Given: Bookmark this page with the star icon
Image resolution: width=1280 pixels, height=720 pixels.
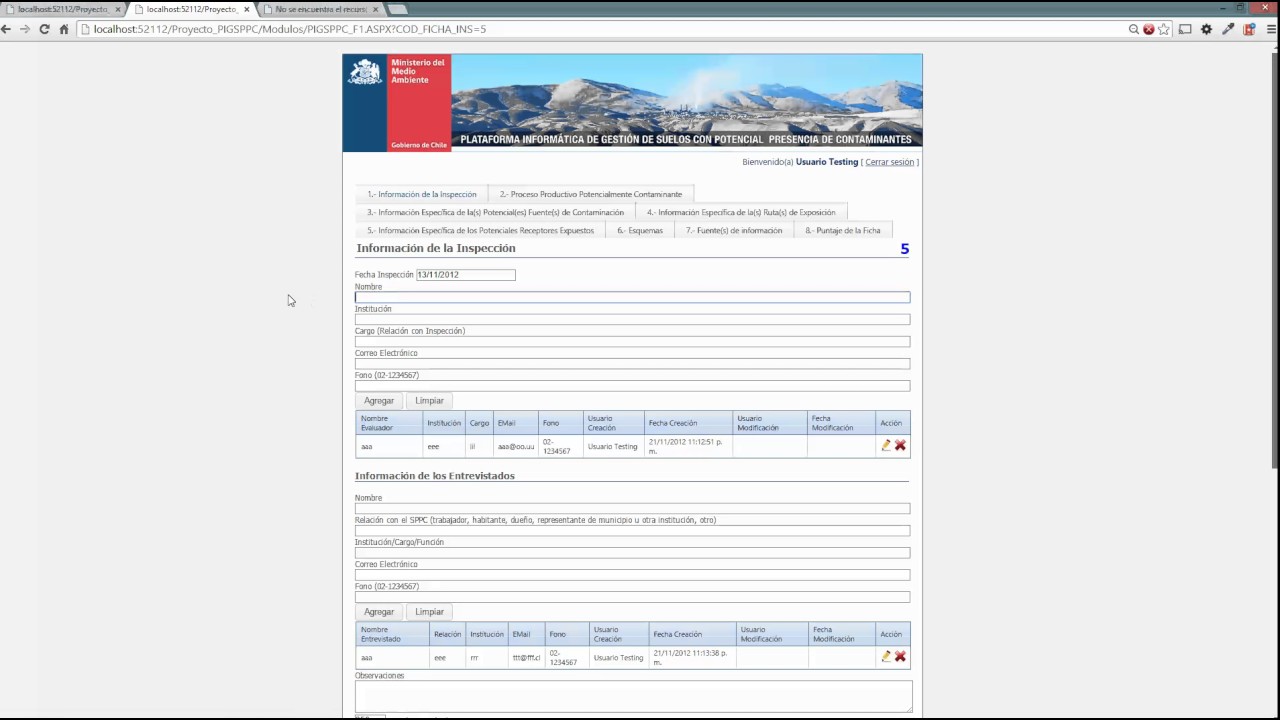Looking at the screenshot, I should tap(1163, 29).
